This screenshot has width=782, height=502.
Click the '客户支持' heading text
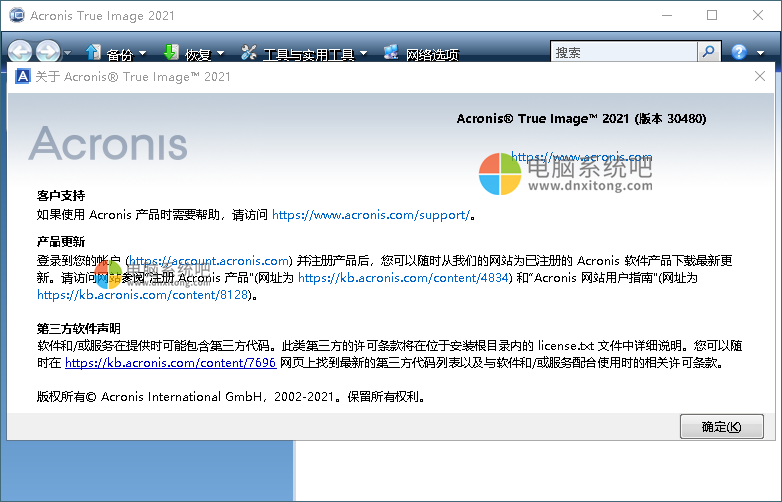coord(61,195)
